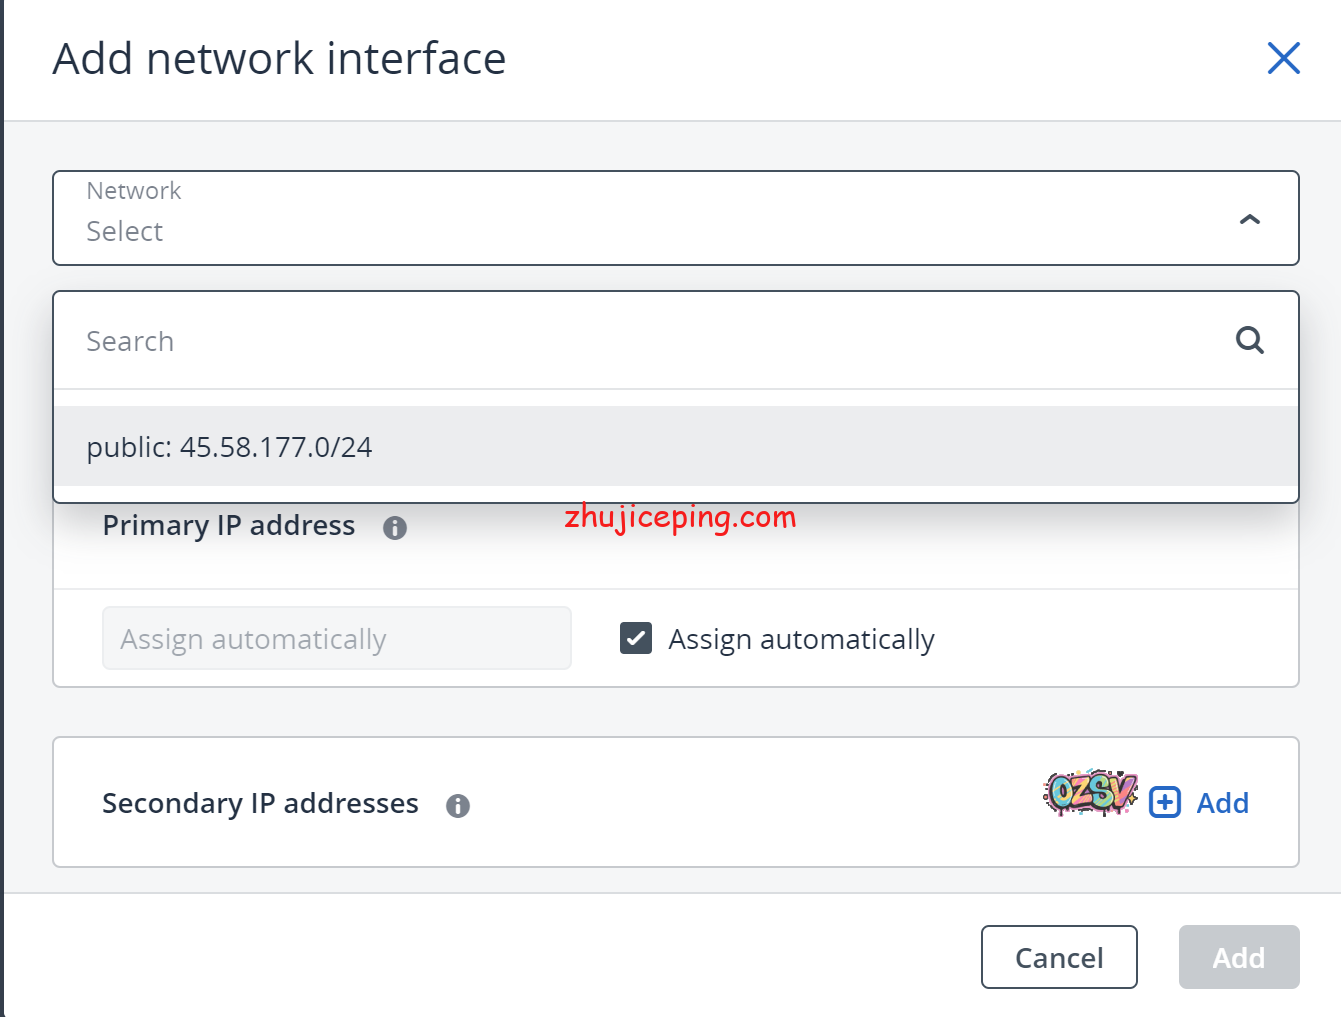Click the Primary IP address heading
1341x1017 pixels.
(x=229, y=526)
